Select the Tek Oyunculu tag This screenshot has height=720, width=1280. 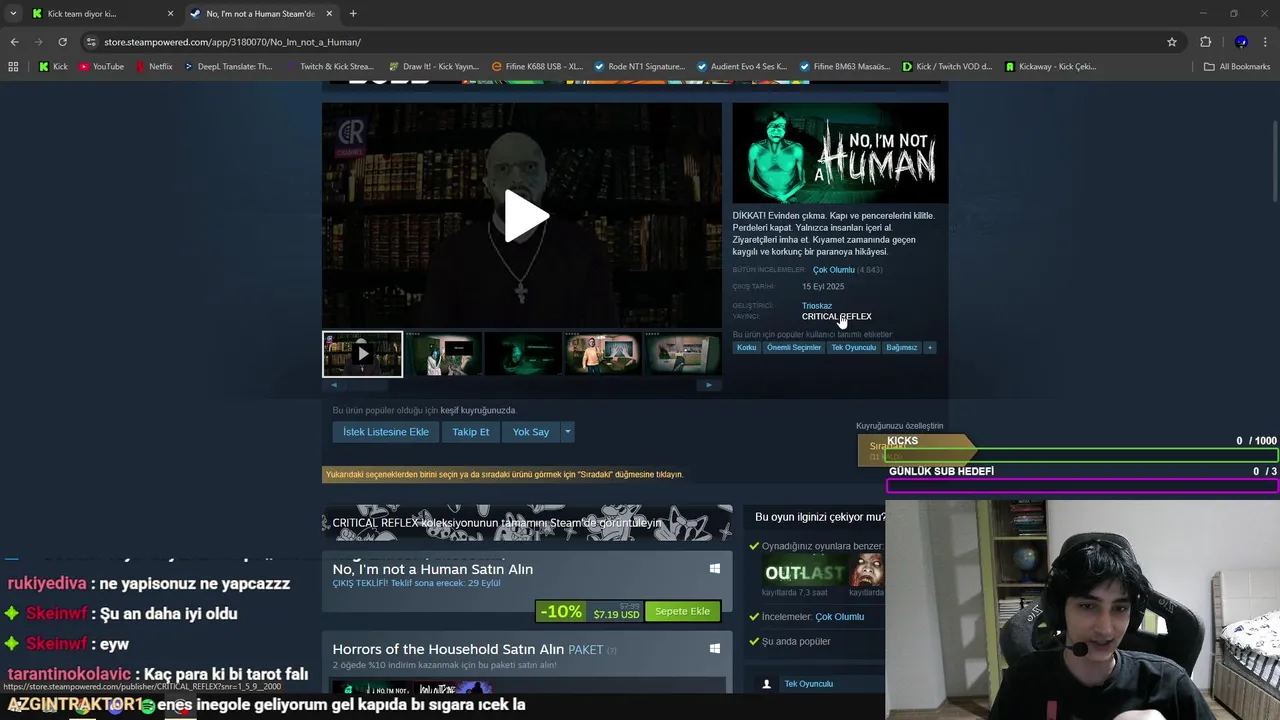click(x=853, y=348)
